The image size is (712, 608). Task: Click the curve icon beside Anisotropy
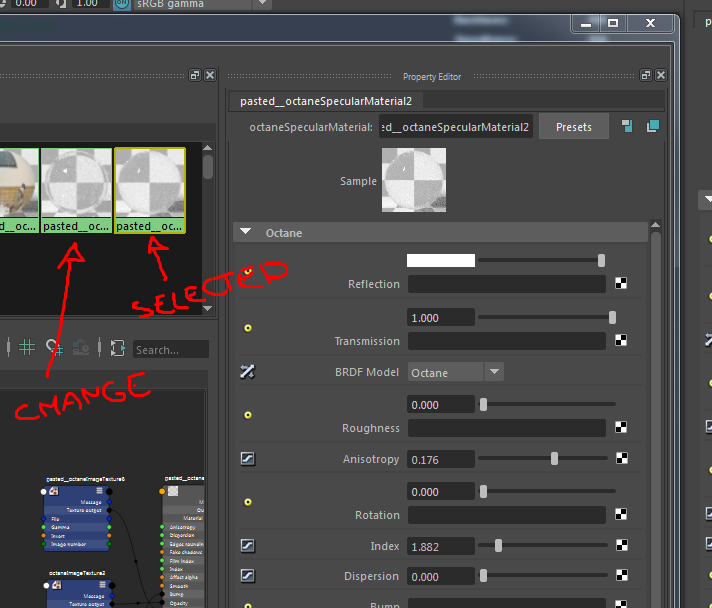pos(247,459)
